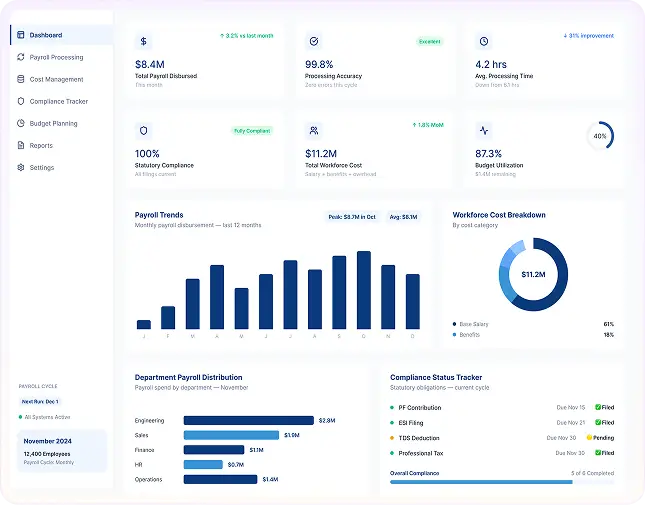Image resolution: width=645 pixels, height=505 pixels.
Task: Click the clock icon on Avg. Processing Time
Action: coord(484,41)
